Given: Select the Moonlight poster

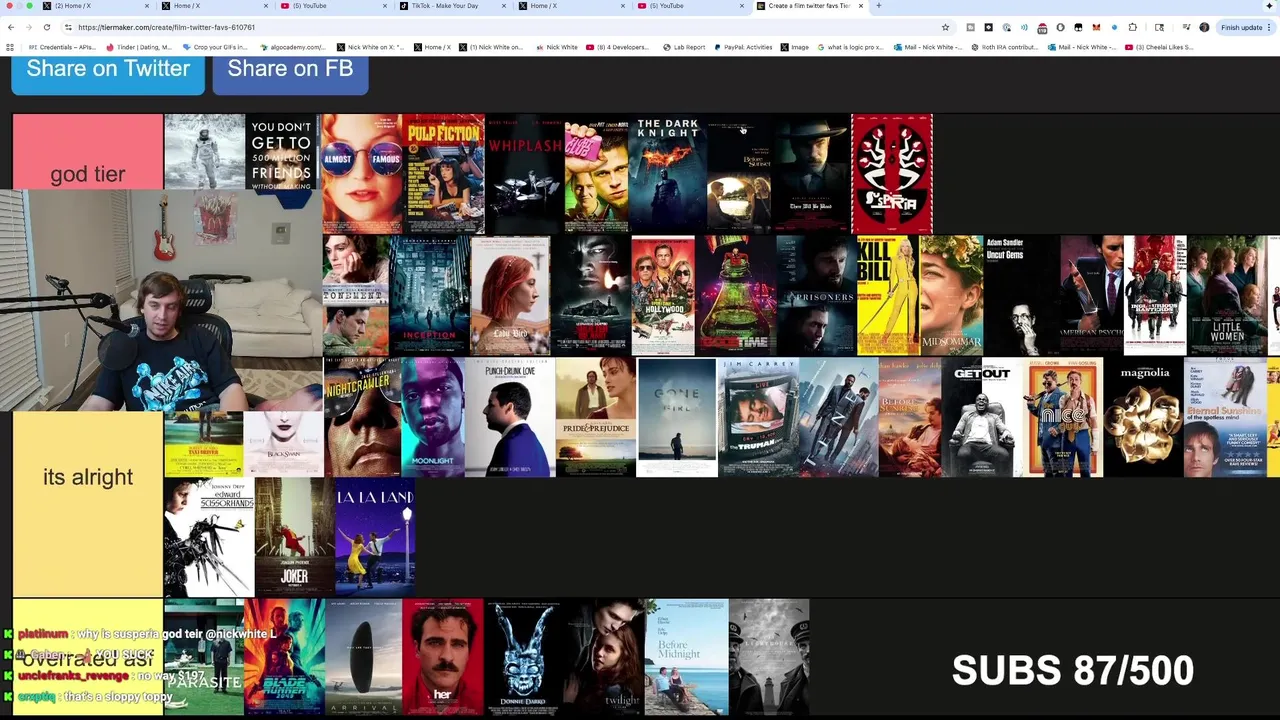Looking at the screenshot, I should tap(433, 417).
